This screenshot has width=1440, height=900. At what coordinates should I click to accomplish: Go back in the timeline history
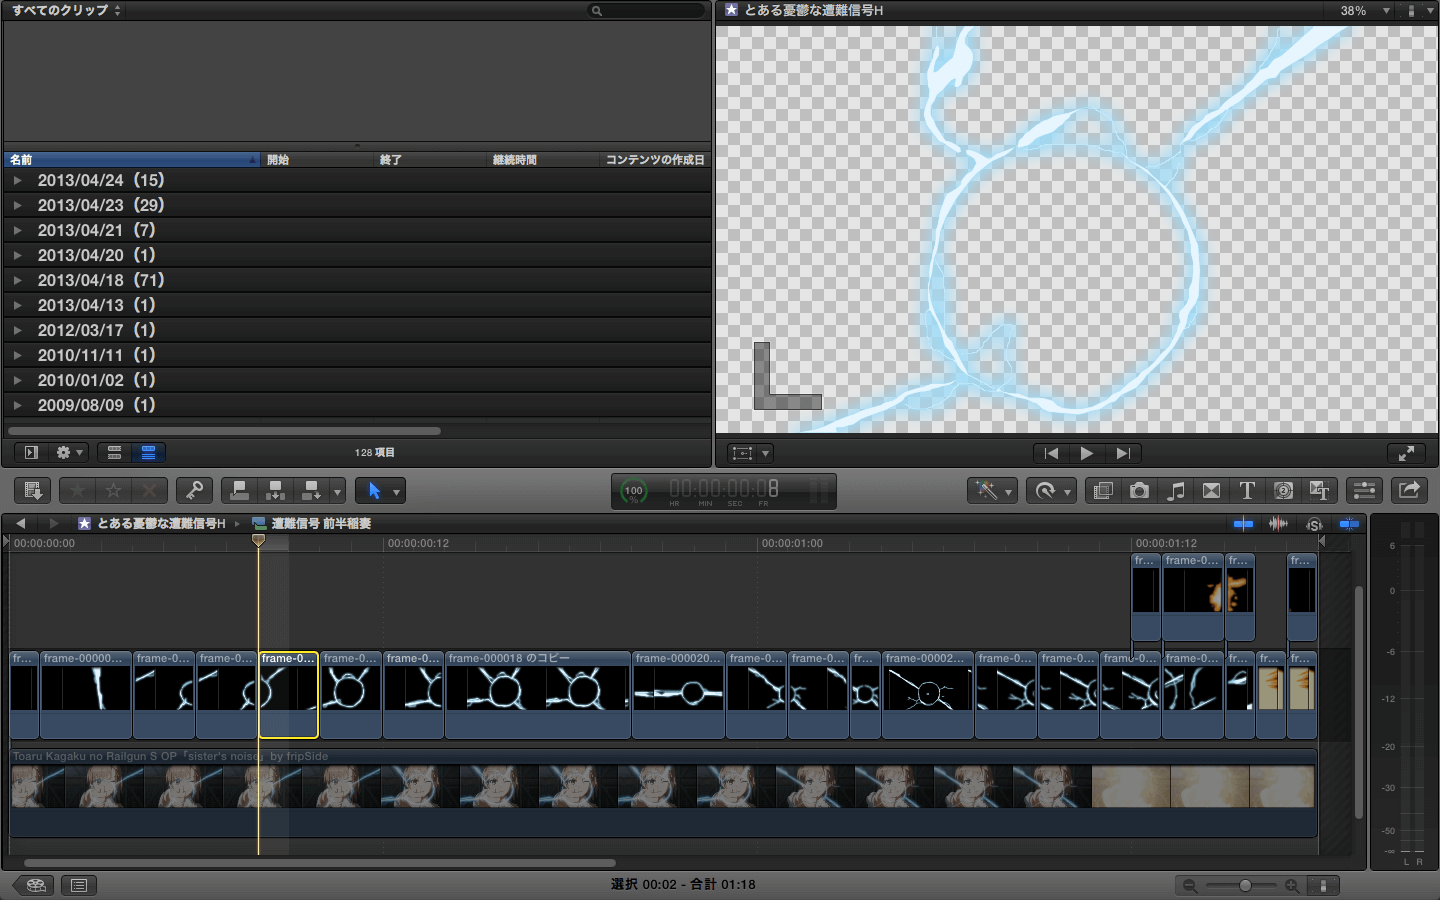(20, 523)
